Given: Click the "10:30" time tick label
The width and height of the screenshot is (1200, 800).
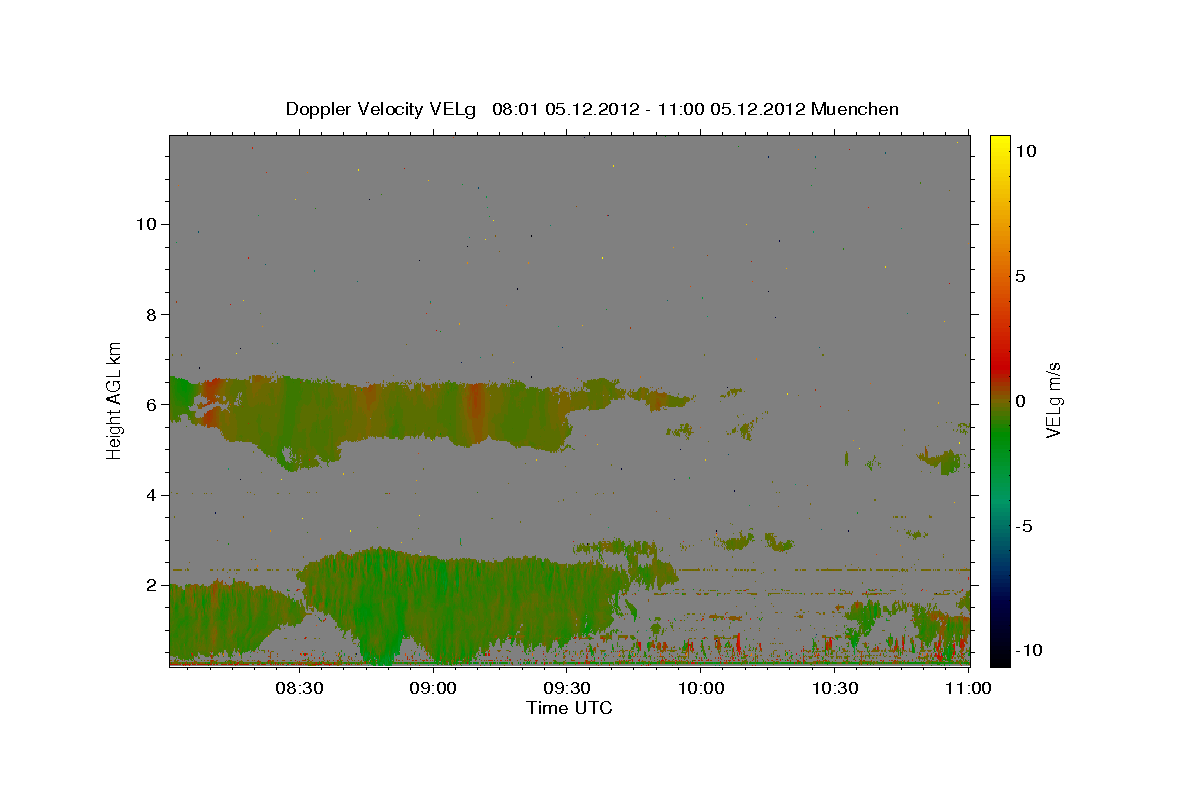Looking at the screenshot, I should [x=835, y=688].
